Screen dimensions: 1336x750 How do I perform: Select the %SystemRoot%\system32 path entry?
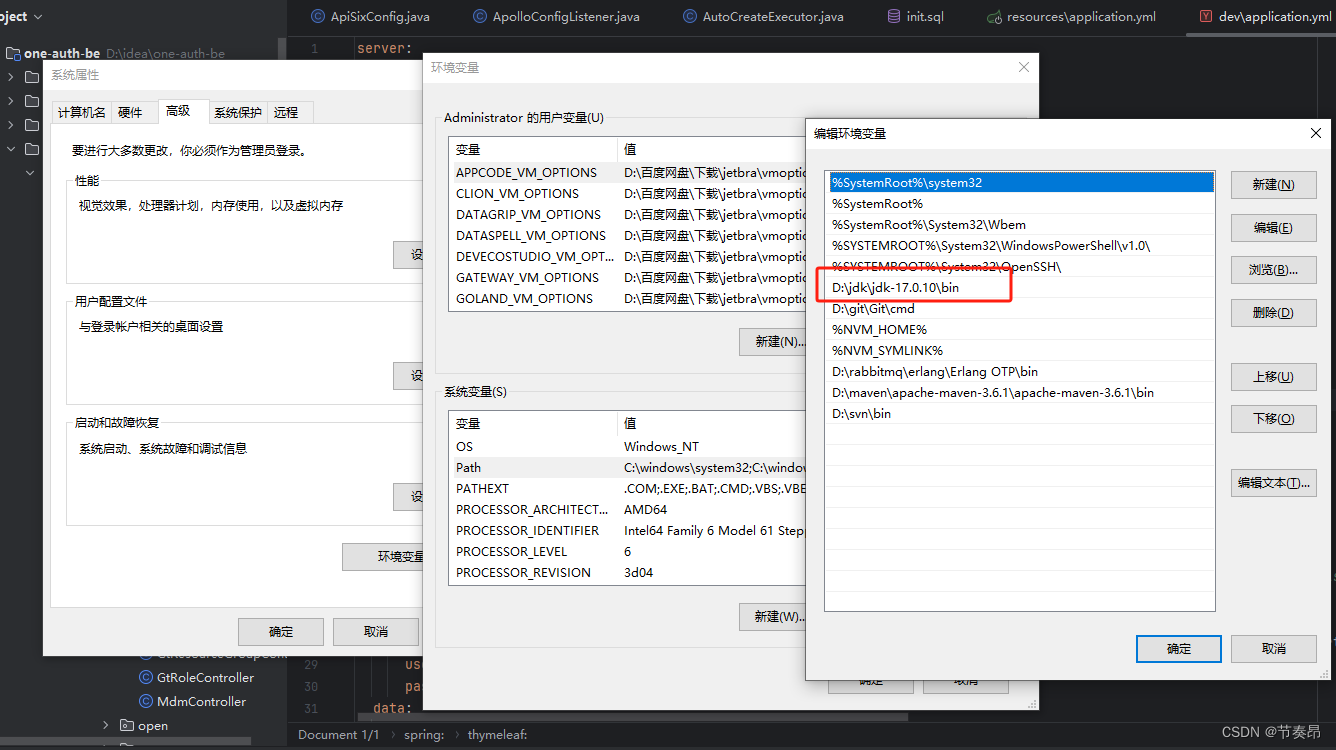[1020, 183]
